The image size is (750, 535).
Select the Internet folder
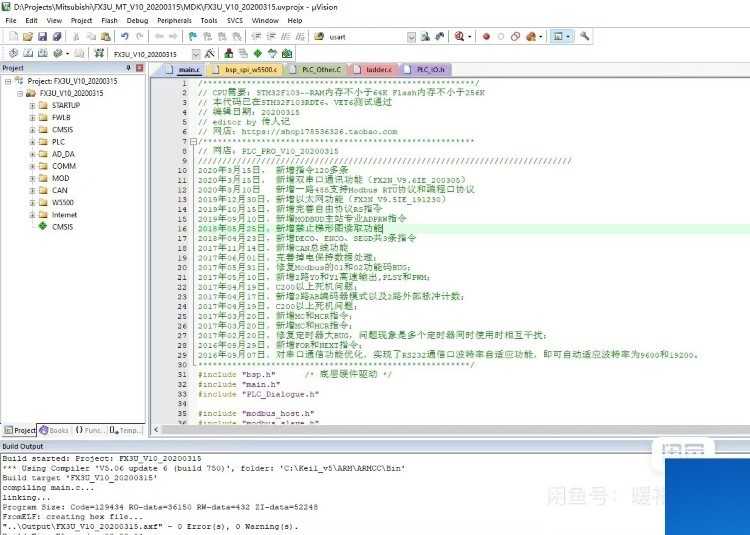click(x=65, y=215)
